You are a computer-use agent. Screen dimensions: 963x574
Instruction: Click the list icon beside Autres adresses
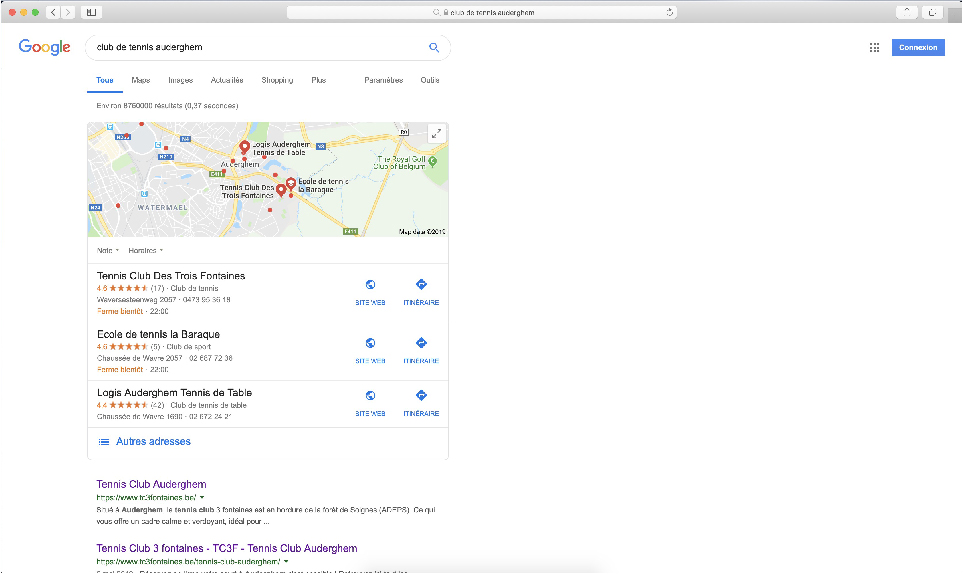(104, 442)
